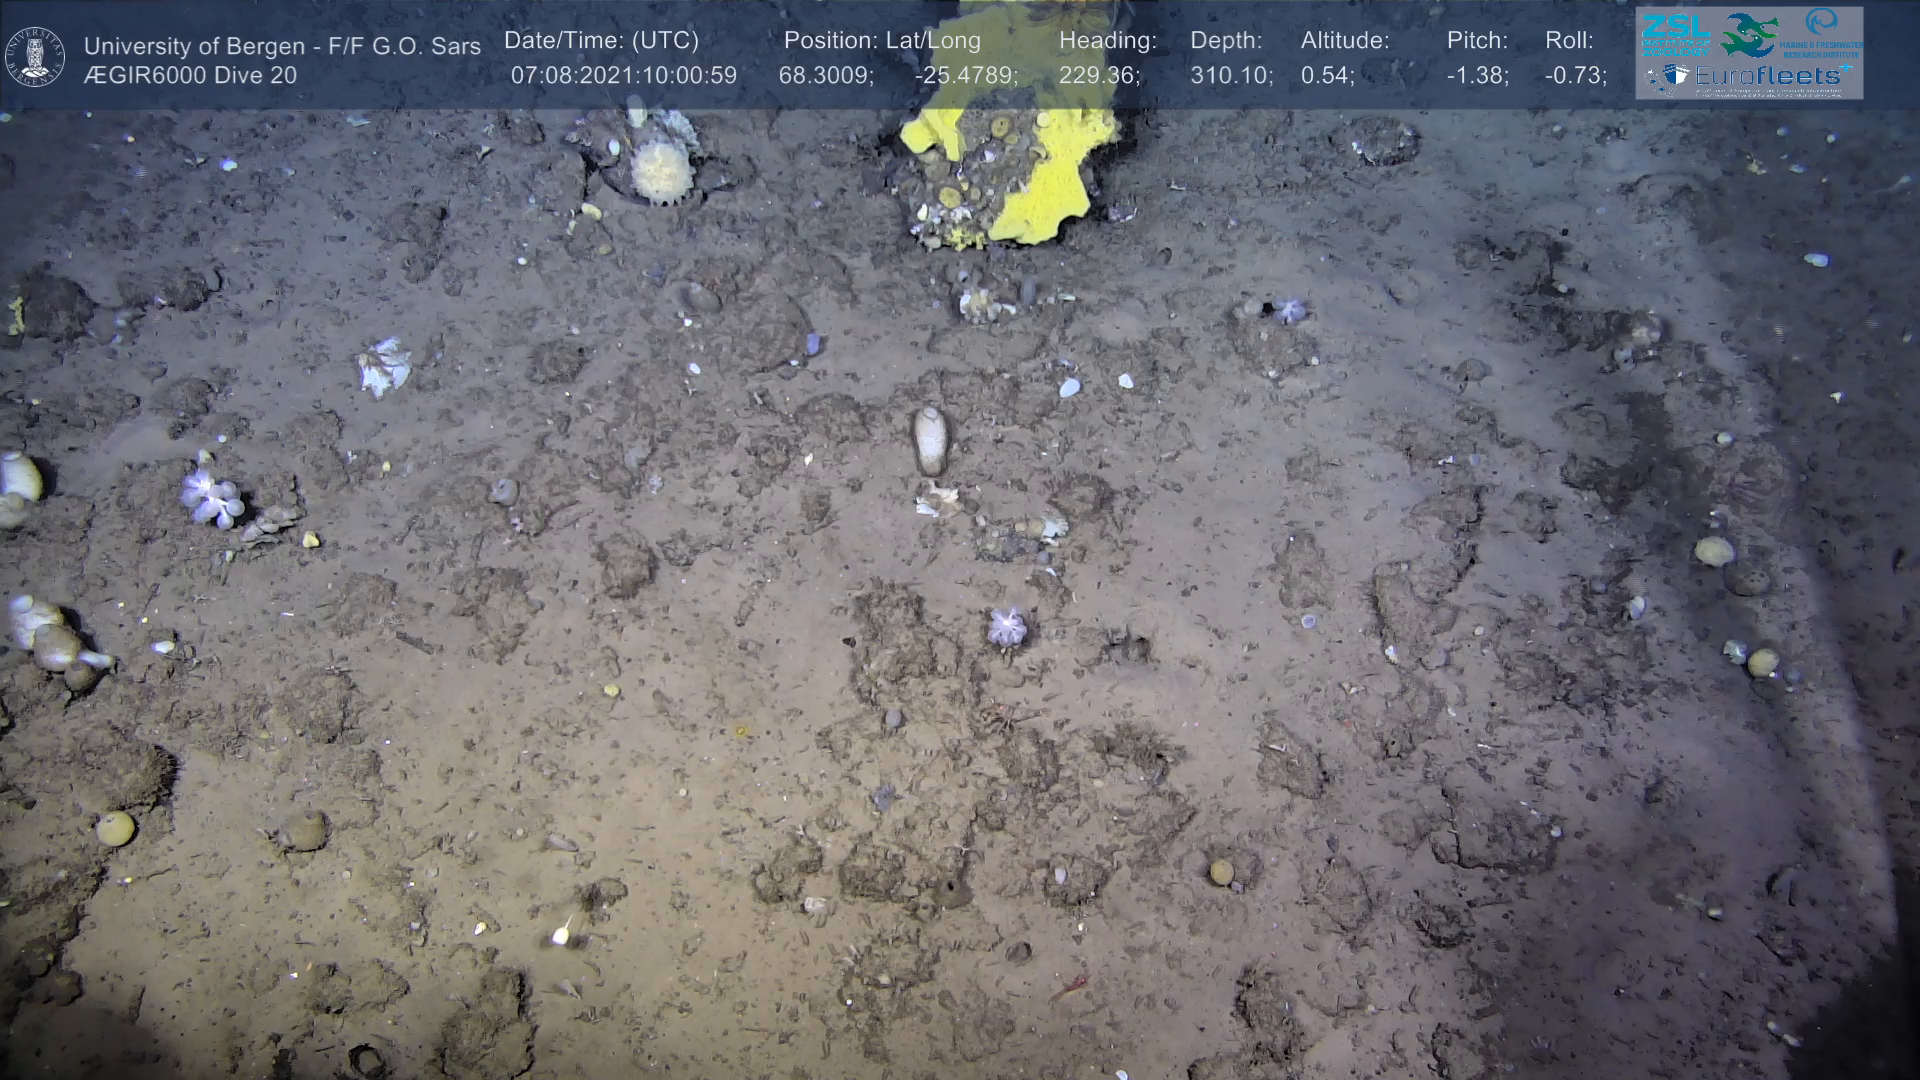The image size is (1920, 1080).
Task: Click the elongated white sponge at center
Action: click(x=930, y=441)
